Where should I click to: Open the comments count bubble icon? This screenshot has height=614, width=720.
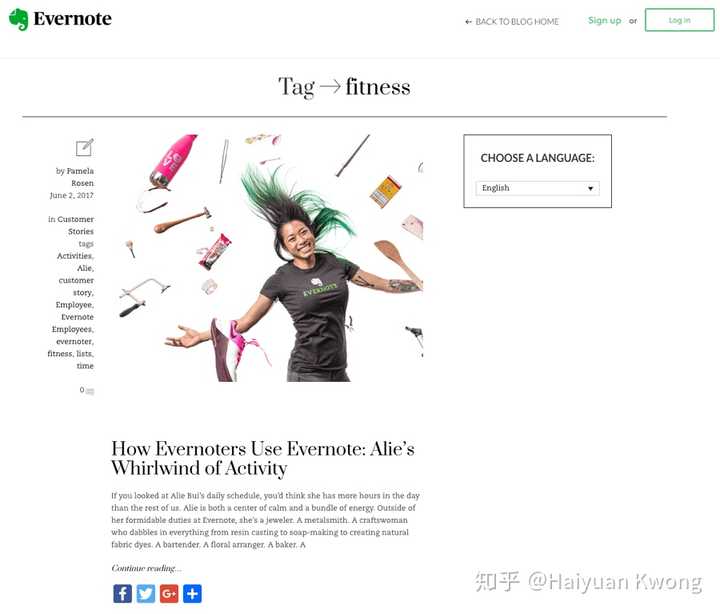[x=90, y=391]
